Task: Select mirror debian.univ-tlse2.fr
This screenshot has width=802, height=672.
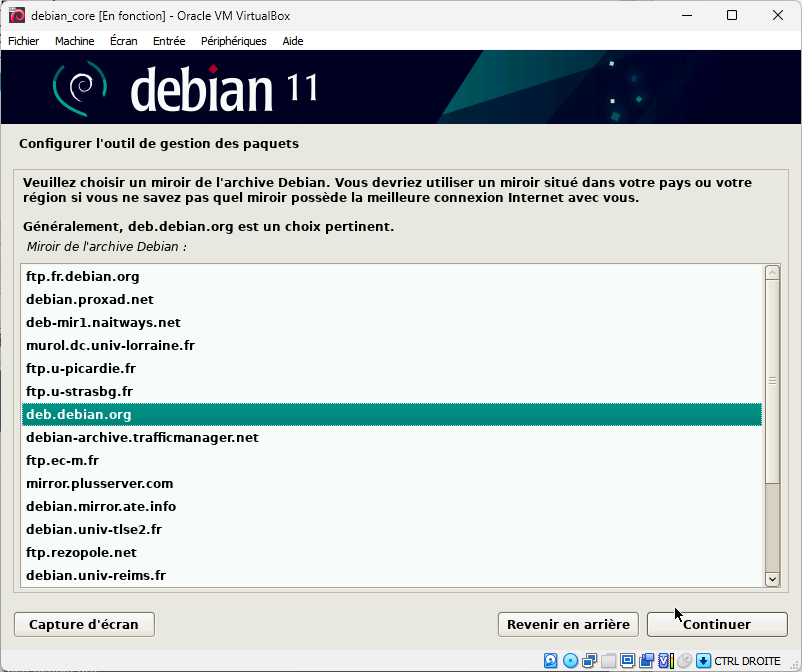Action: (x=392, y=529)
